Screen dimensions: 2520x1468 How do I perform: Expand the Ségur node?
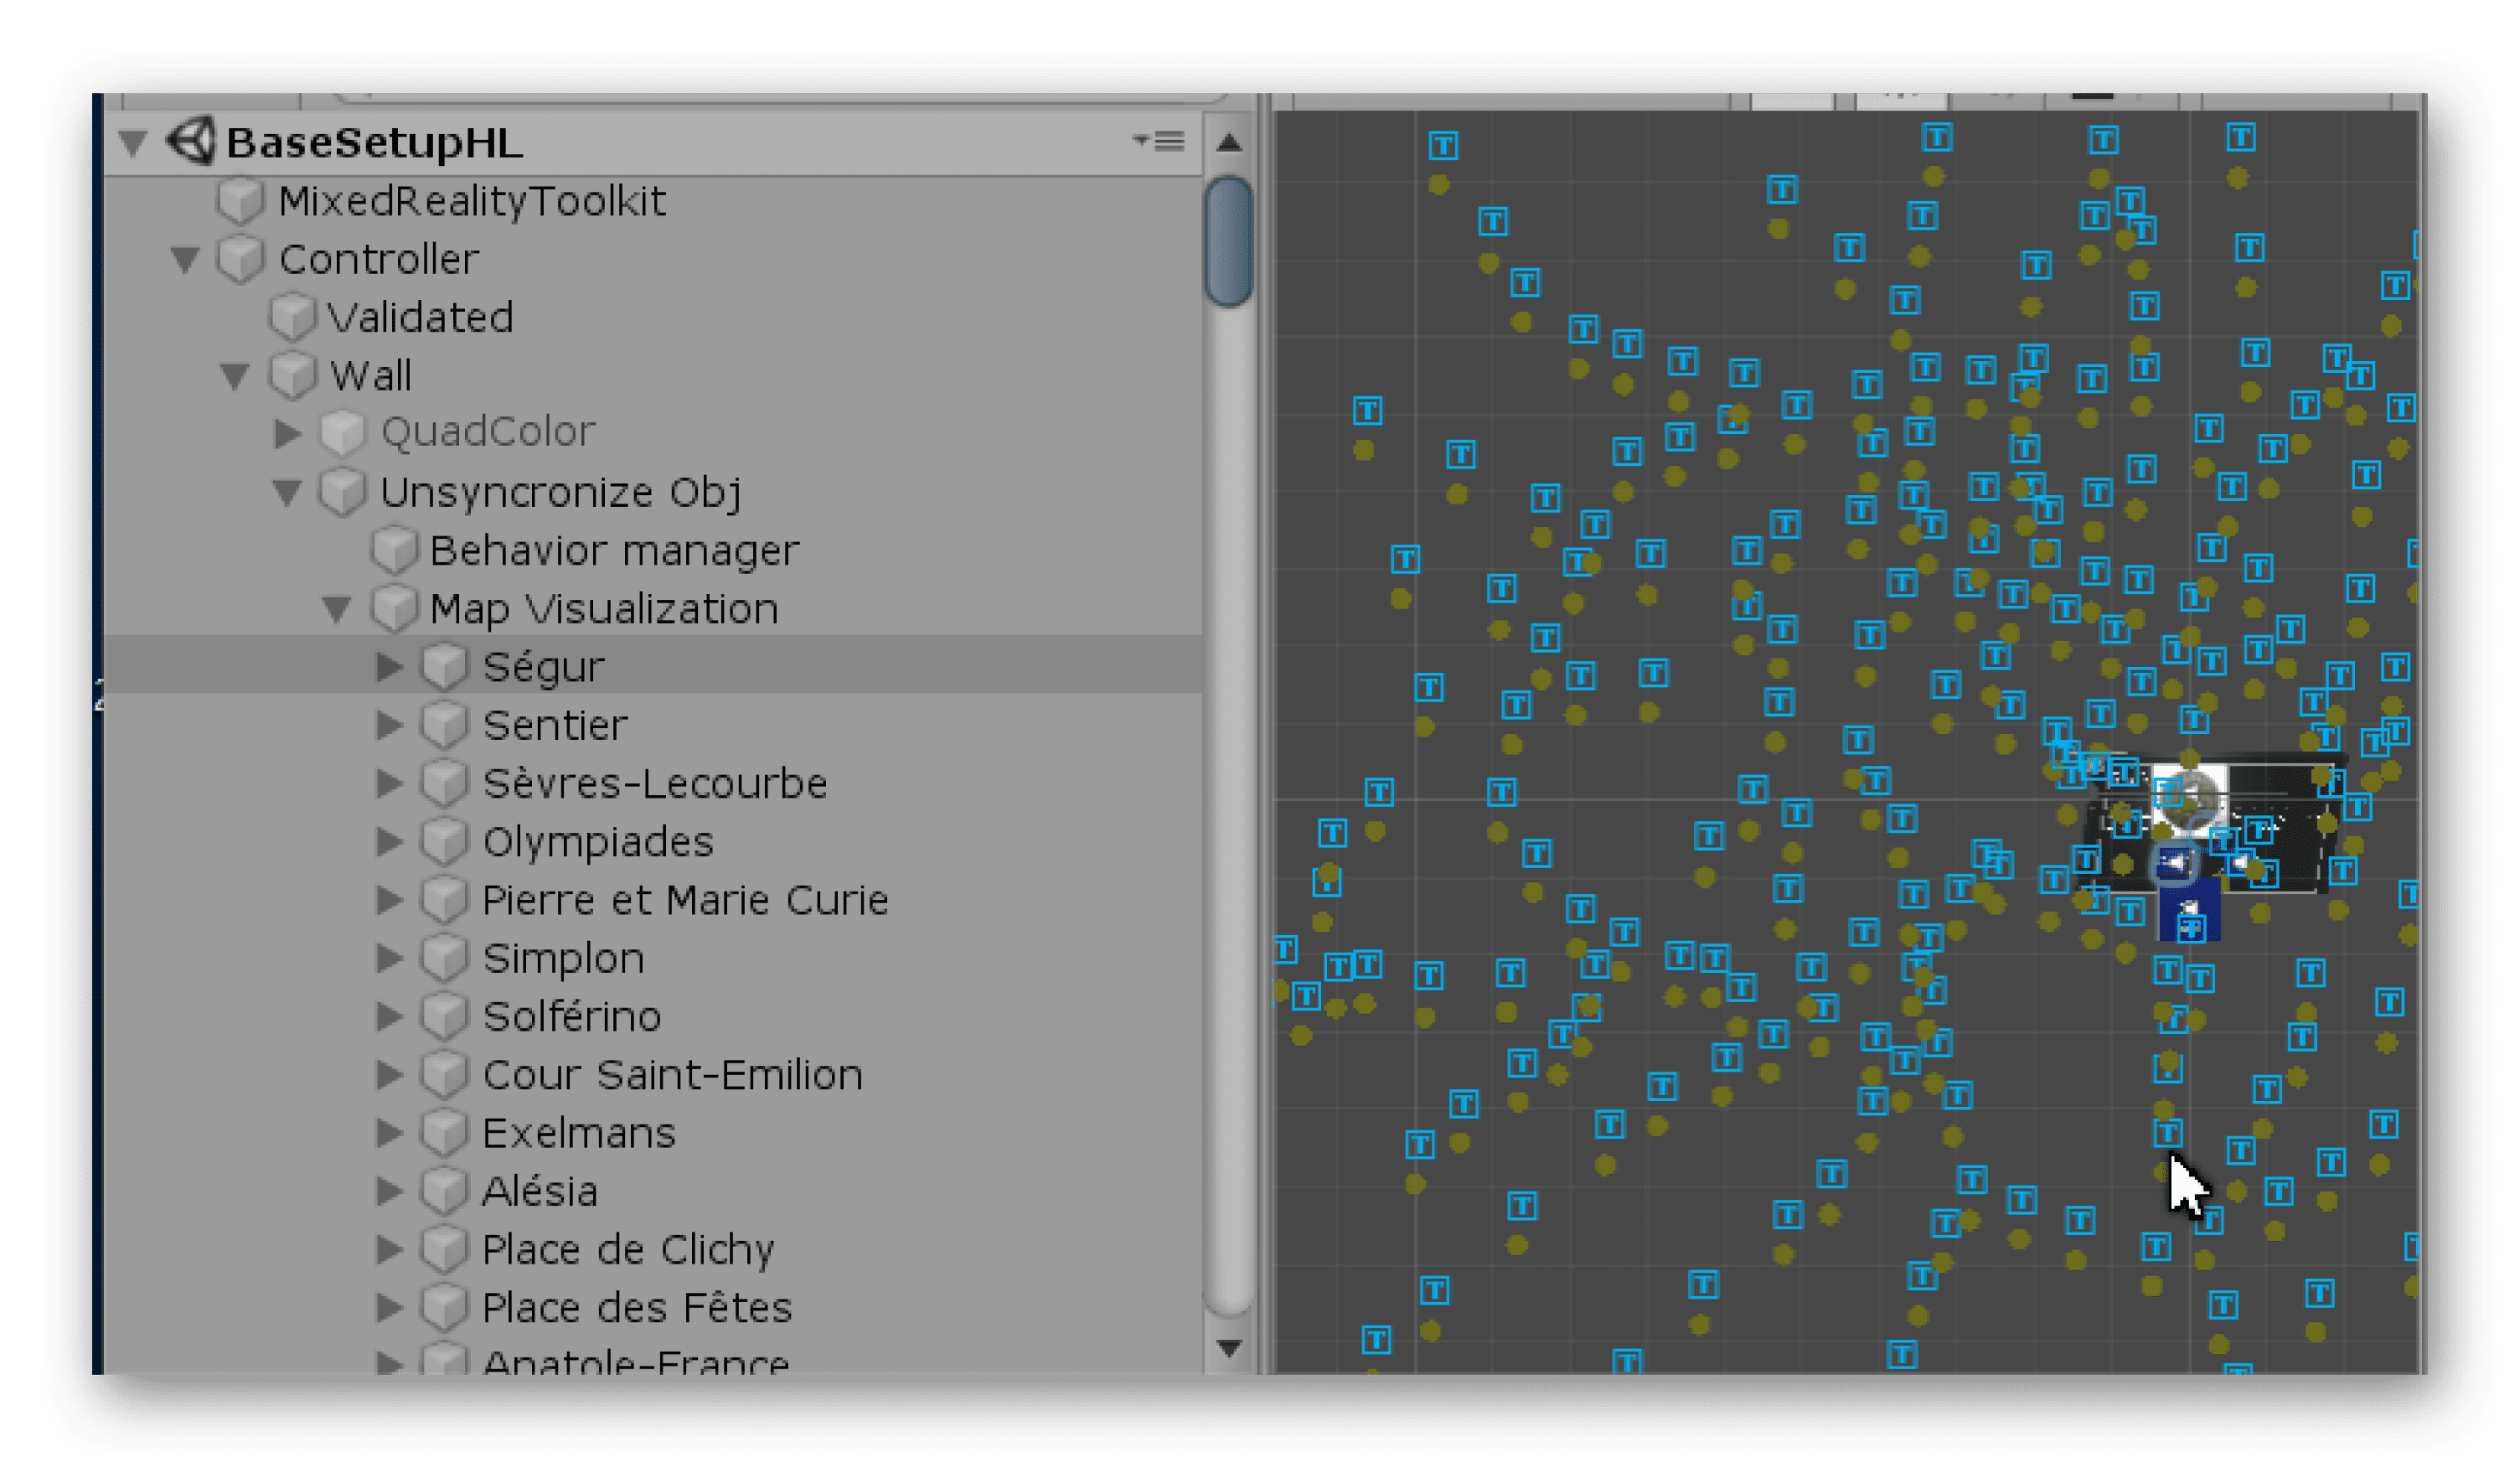(x=390, y=667)
